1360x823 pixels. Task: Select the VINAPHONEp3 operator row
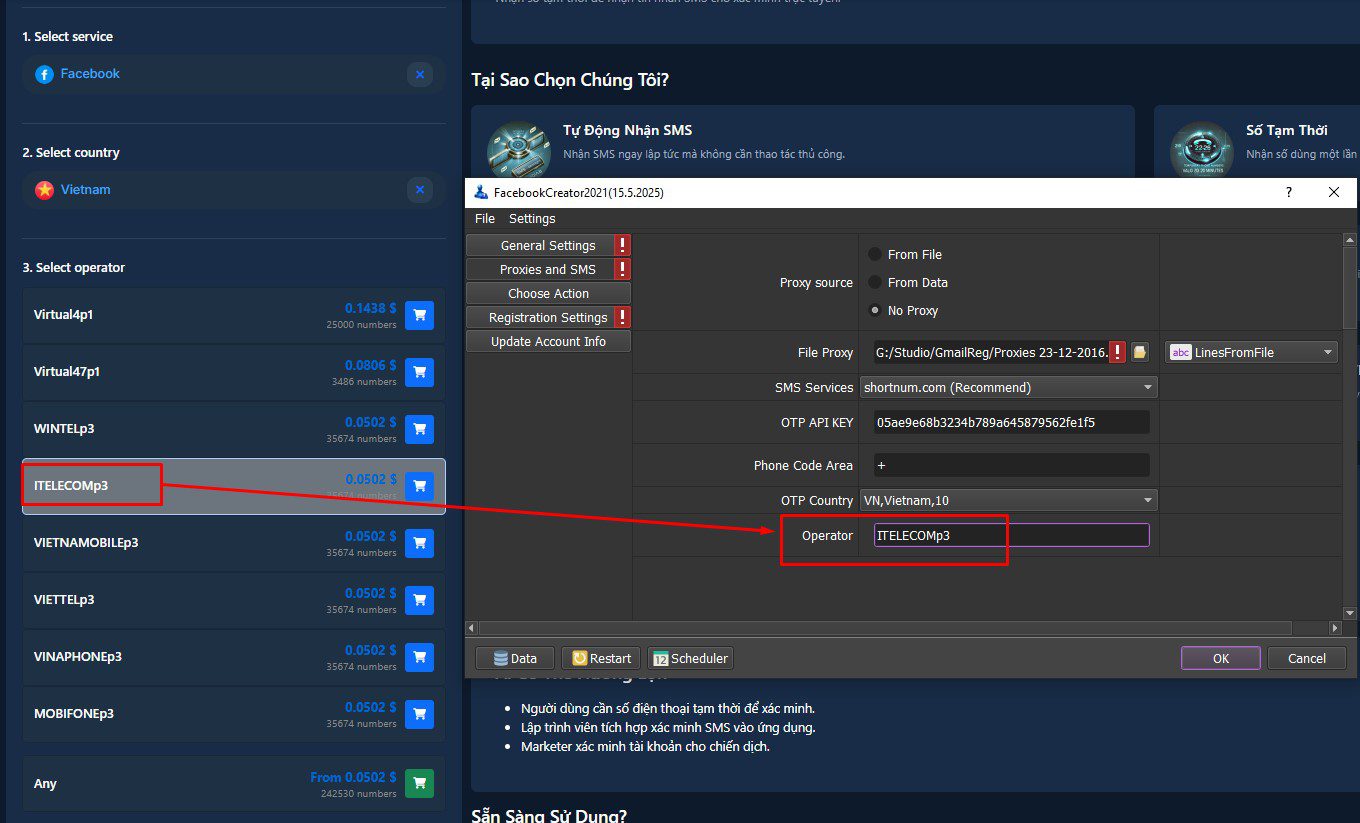pyautogui.click(x=234, y=657)
